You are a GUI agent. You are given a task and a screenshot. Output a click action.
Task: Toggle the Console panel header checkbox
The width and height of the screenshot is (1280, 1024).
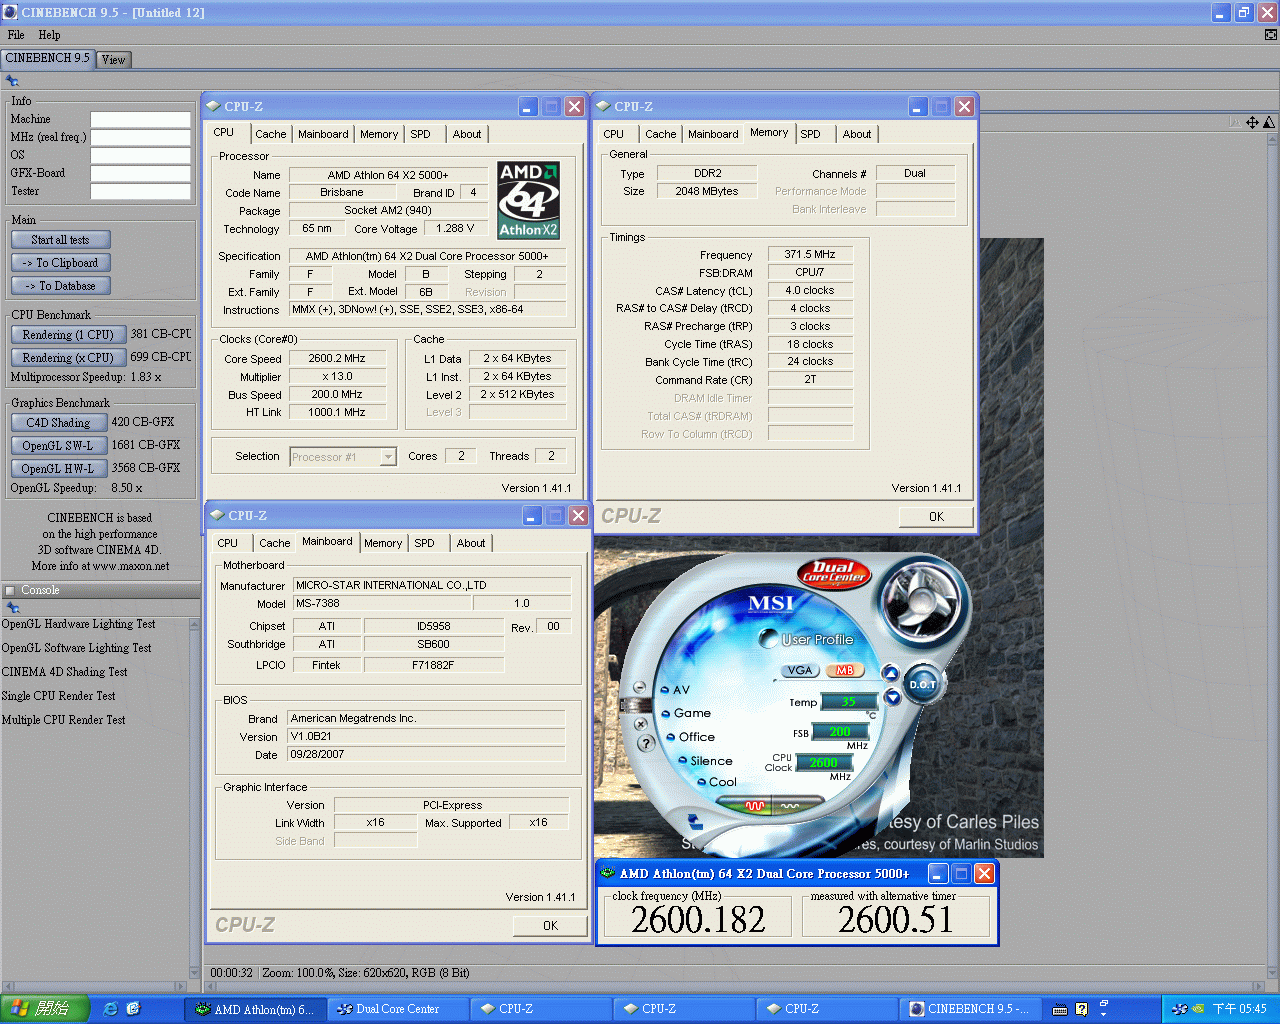click(10, 591)
